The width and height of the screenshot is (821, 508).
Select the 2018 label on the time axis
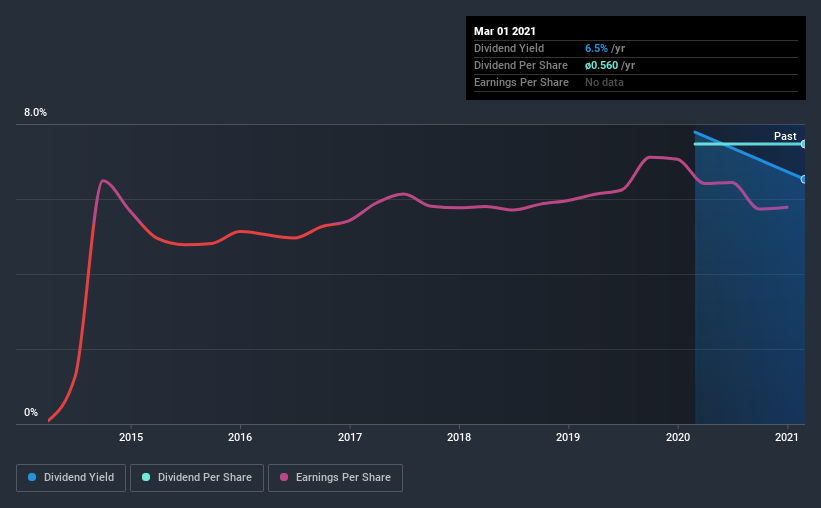(459, 437)
